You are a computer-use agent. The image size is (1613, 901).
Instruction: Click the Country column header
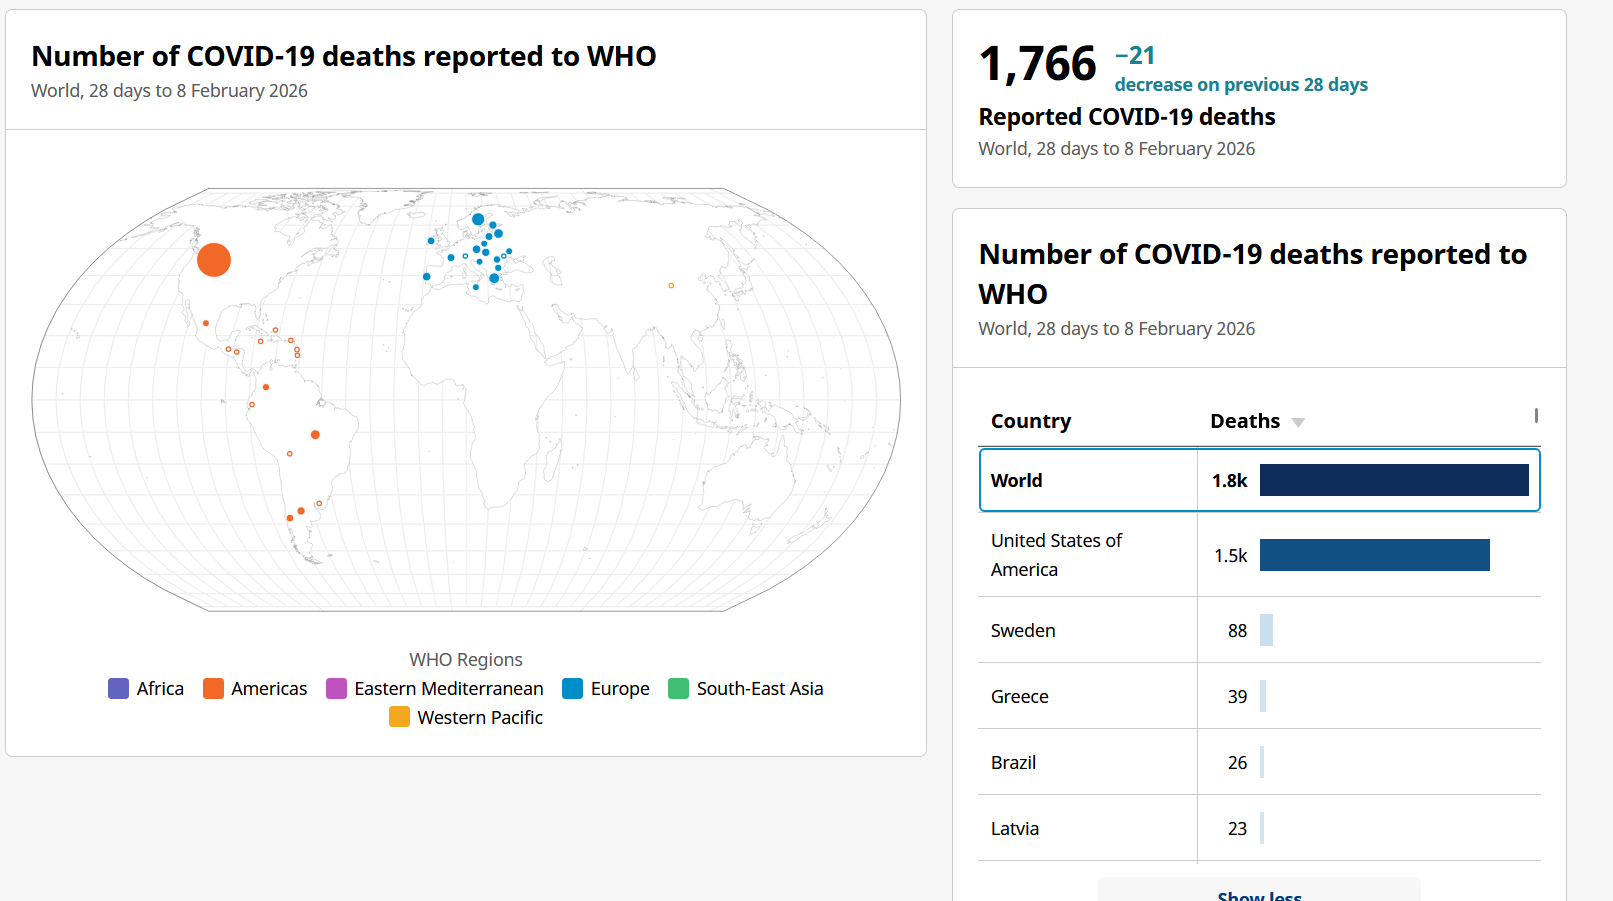pyautogui.click(x=1030, y=421)
